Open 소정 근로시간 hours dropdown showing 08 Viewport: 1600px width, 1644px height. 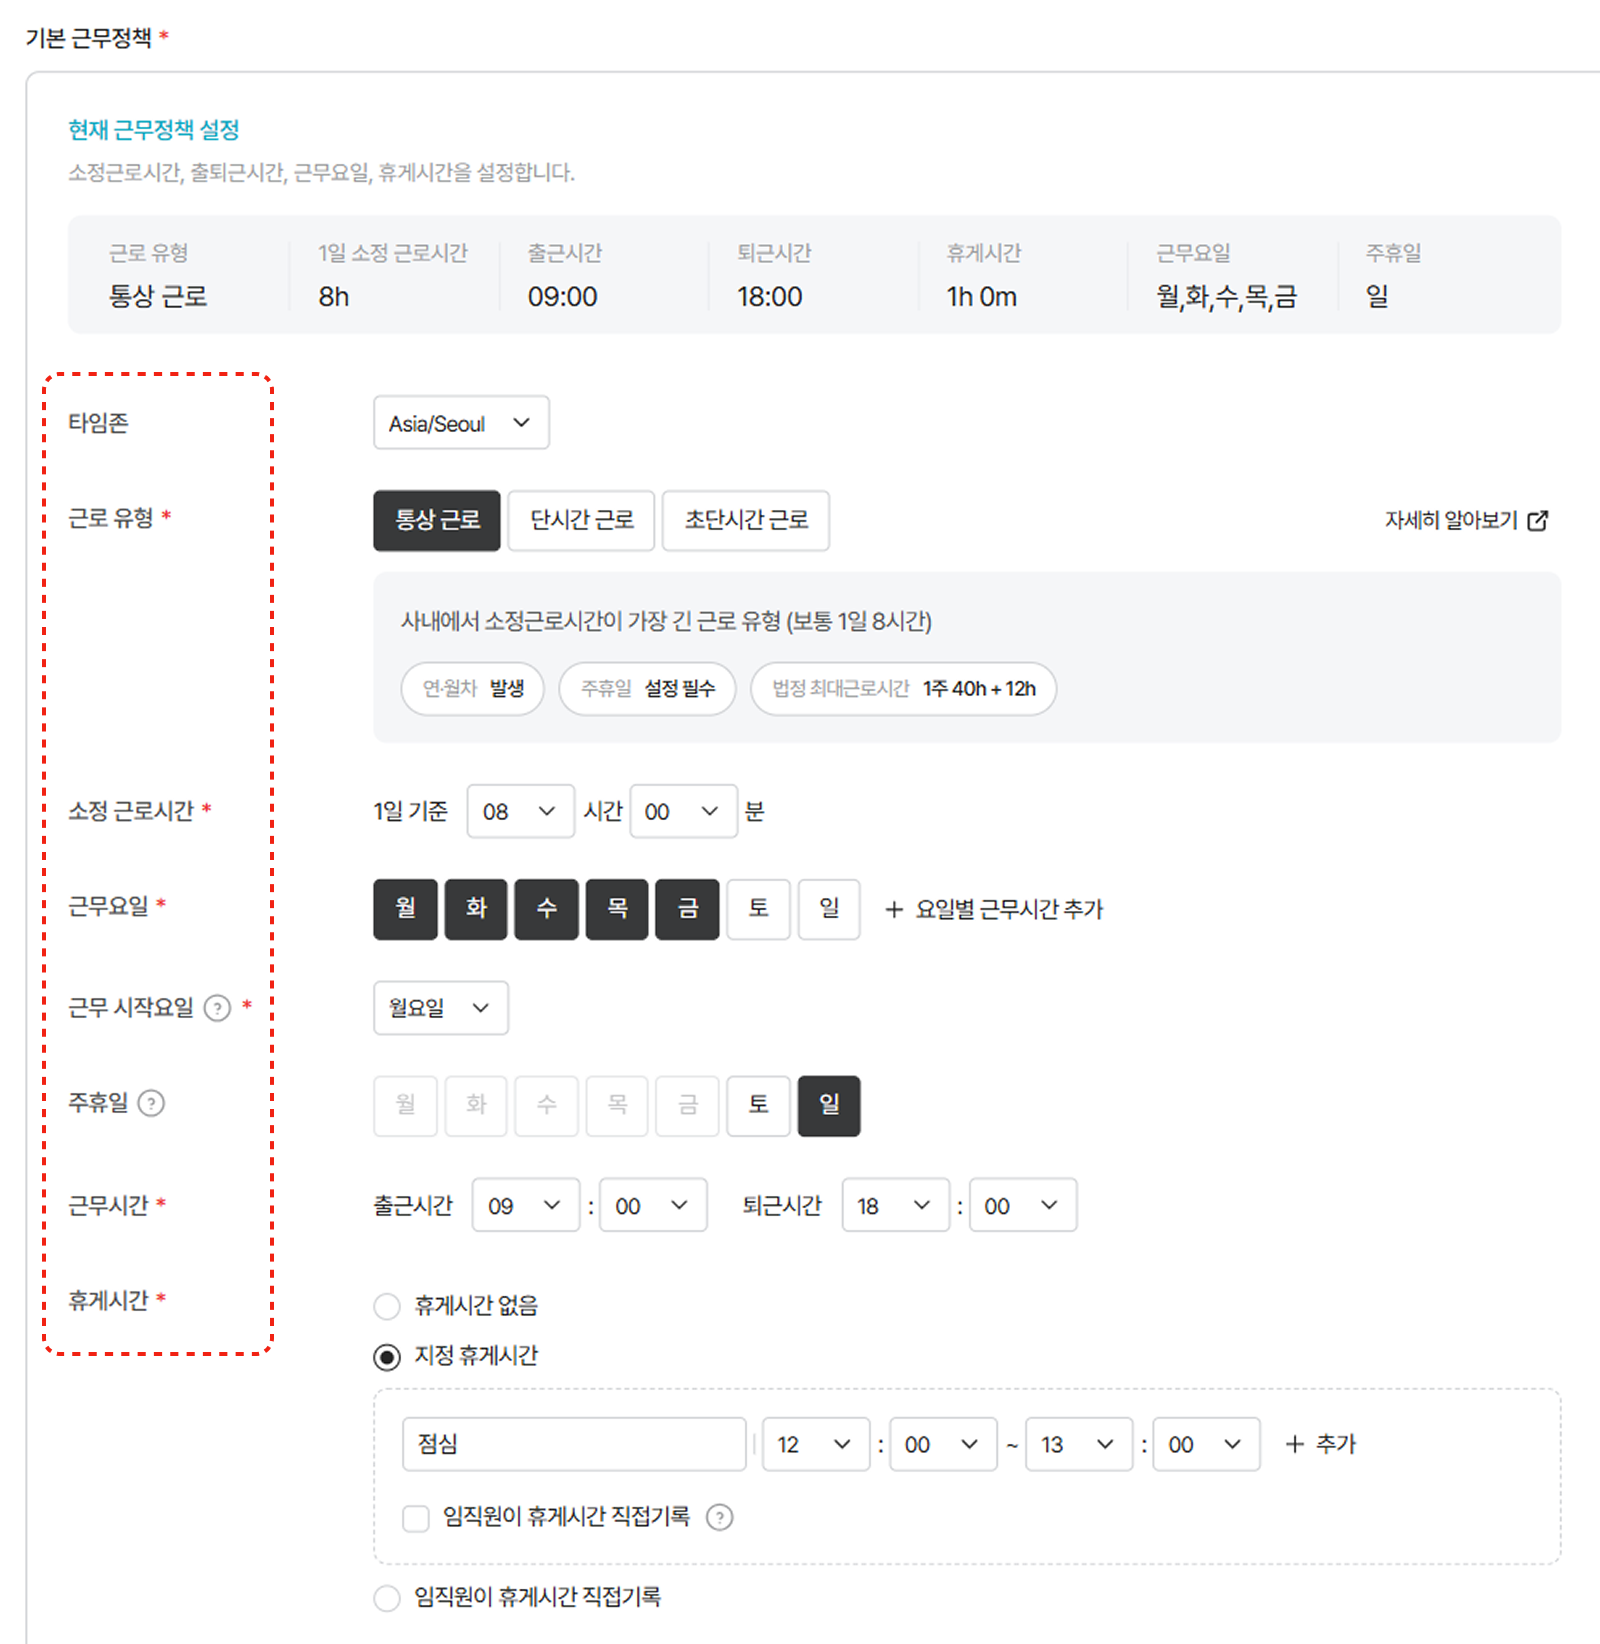pyautogui.click(x=521, y=811)
